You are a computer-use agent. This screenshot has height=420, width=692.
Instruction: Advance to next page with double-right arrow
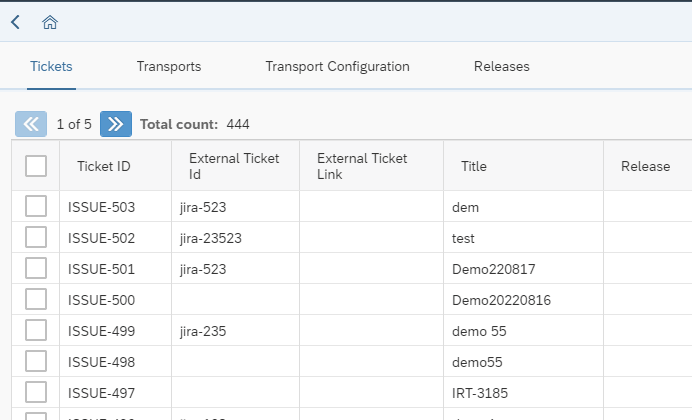pos(116,124)
